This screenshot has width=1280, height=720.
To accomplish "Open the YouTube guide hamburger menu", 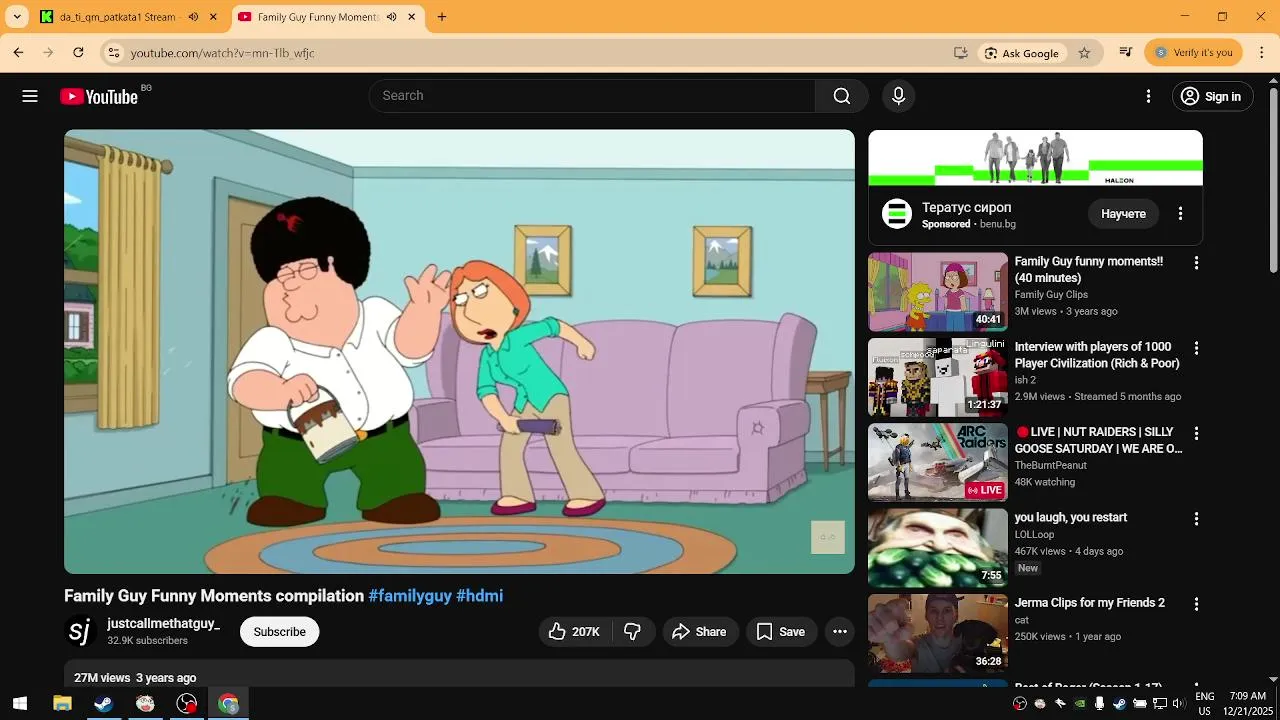I will [x=30, y=96].
